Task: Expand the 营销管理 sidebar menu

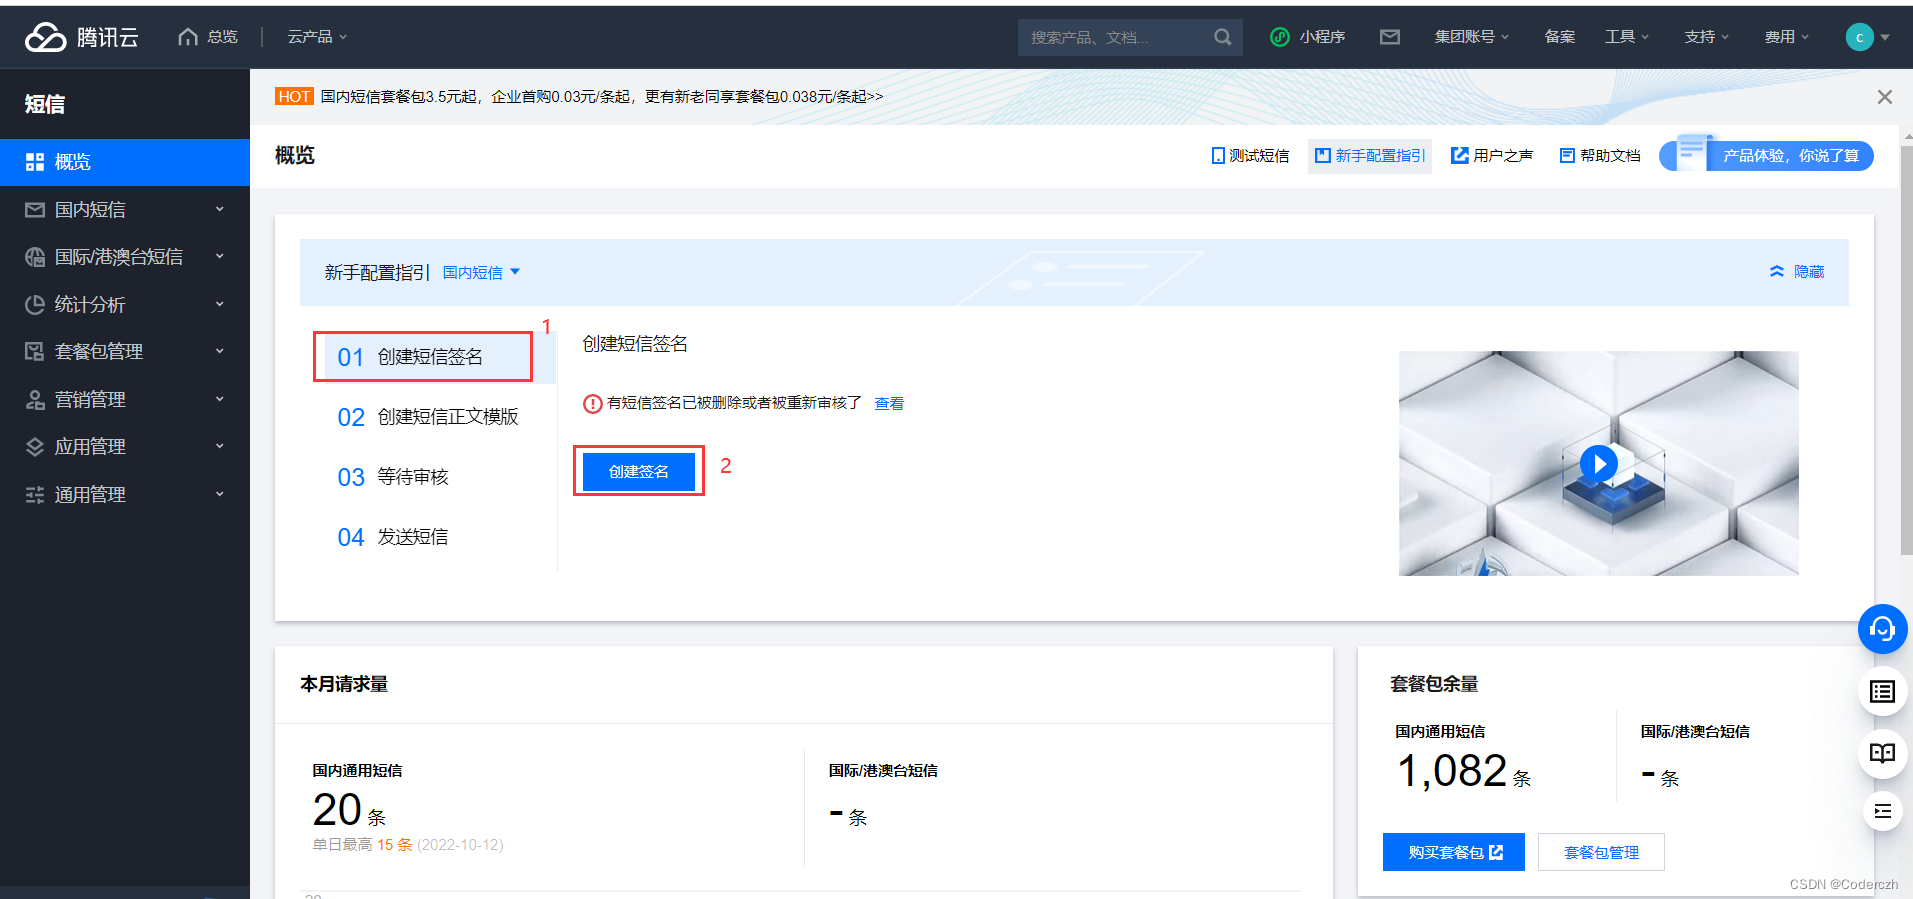Action: 219,399
